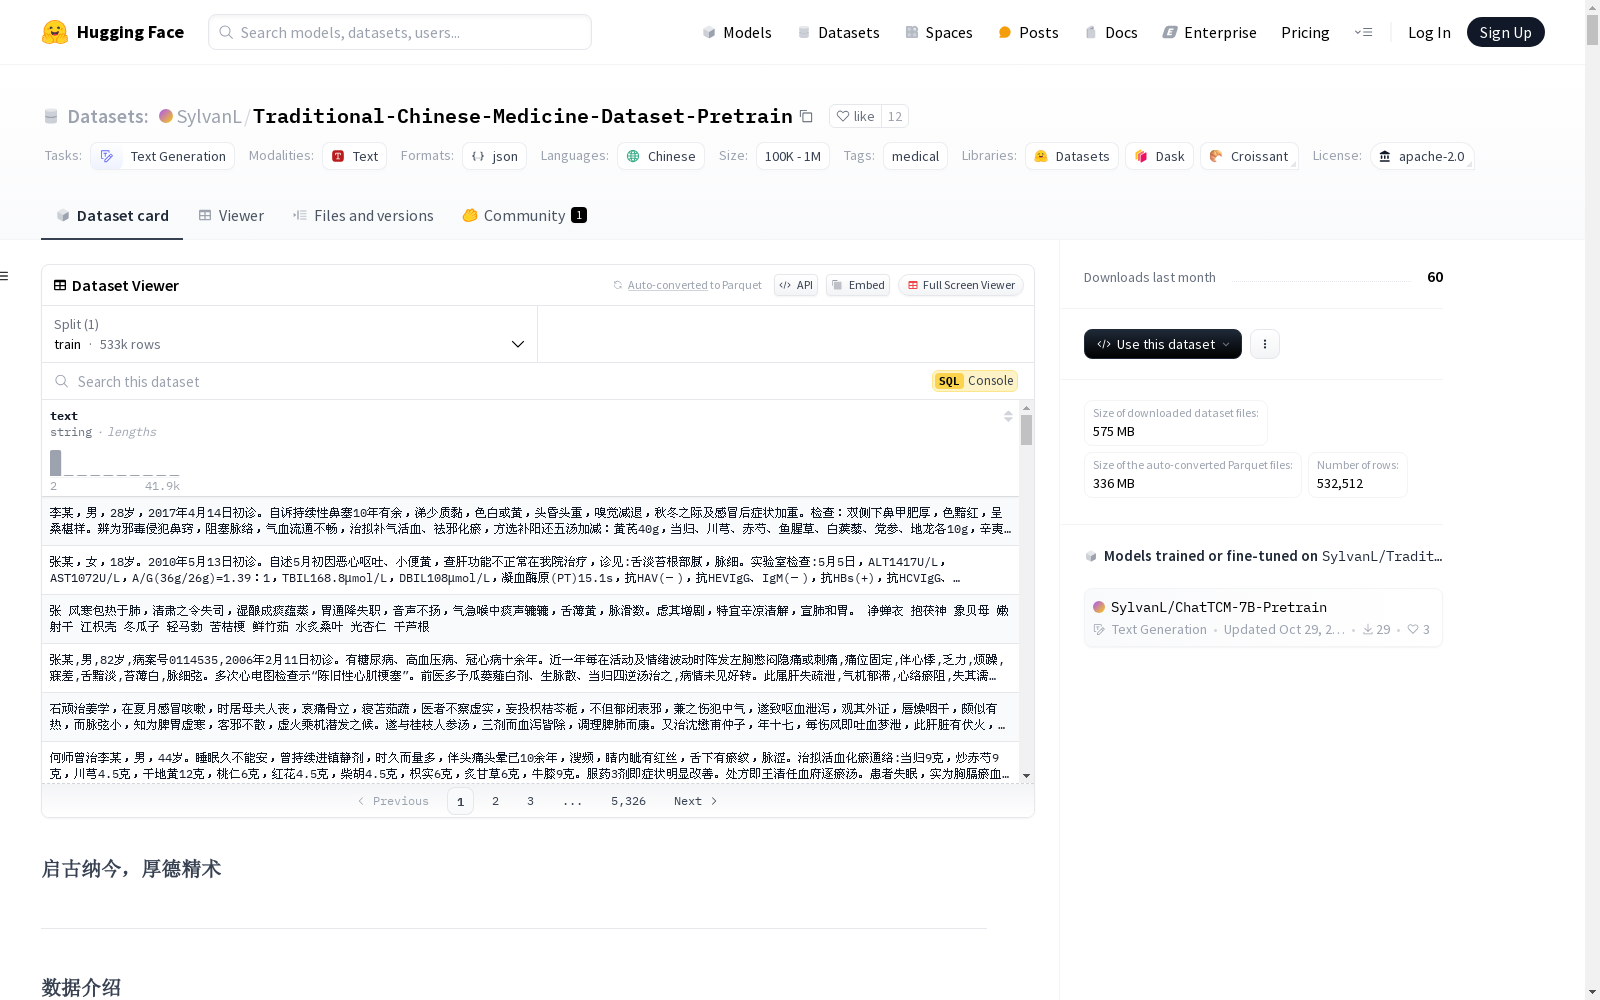Screen dimensions: 1600x1000
Task: Open the Spaces nav item
Action: pos(939,32)
